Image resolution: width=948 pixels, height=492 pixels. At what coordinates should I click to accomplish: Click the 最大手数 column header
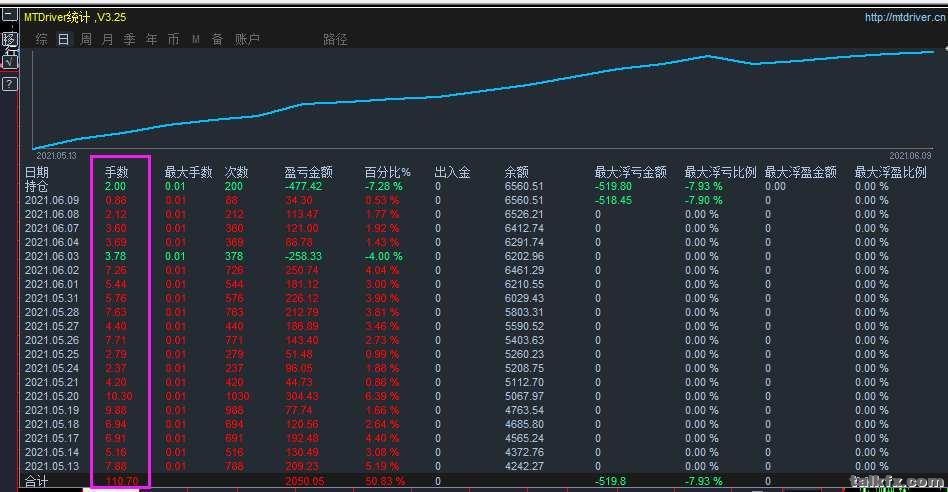coord(189,172)
